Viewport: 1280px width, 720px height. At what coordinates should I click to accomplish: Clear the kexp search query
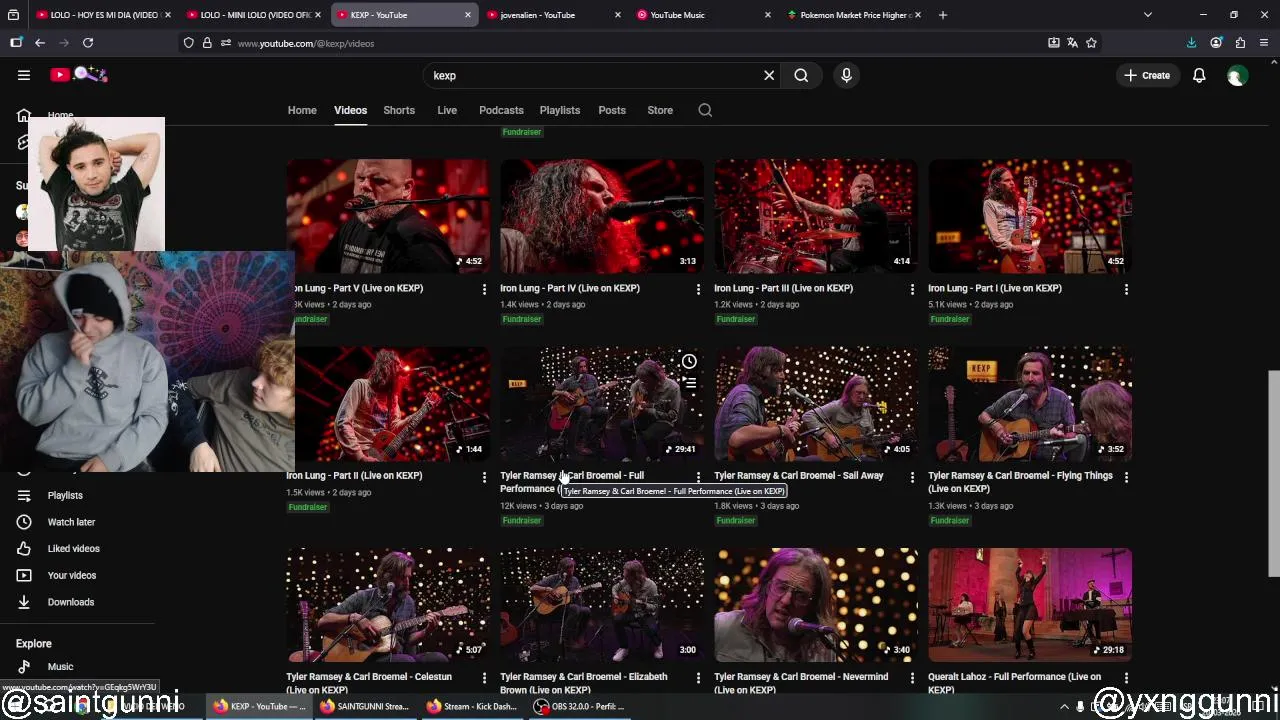tap(769, 75)
